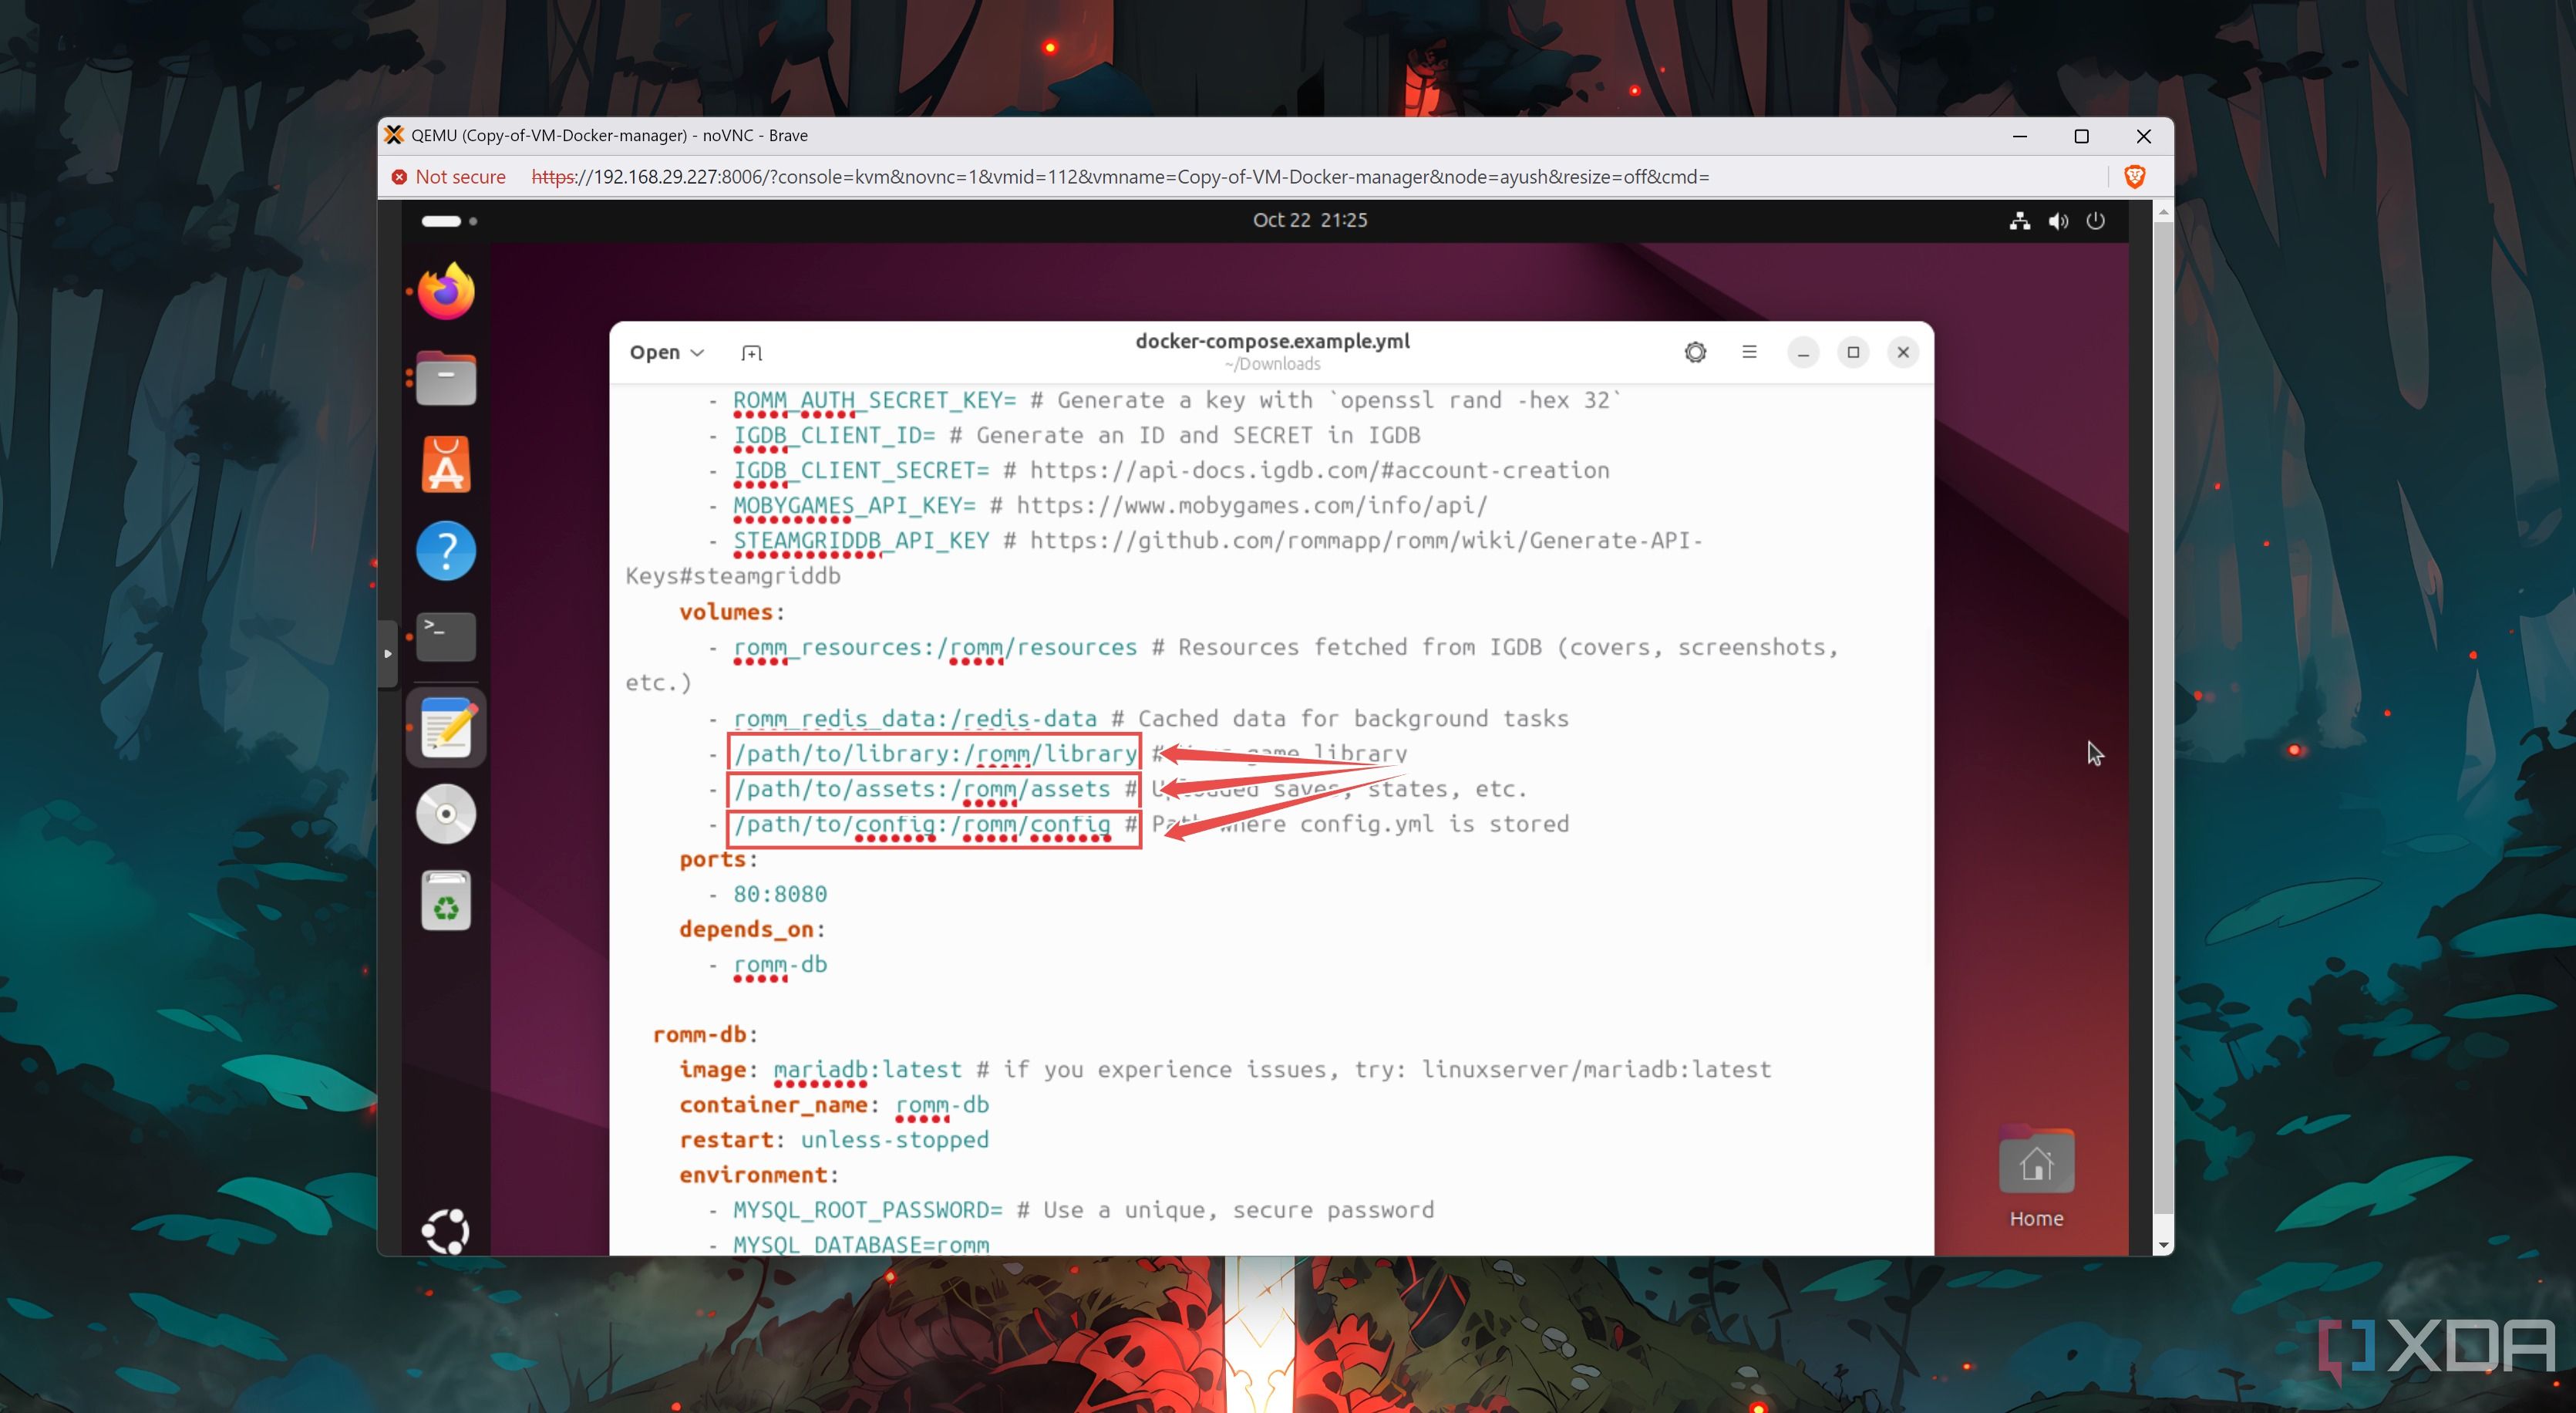Click the Not secure warning icon
This screenshot has width=2576, height=1413.
click(399, 177)
